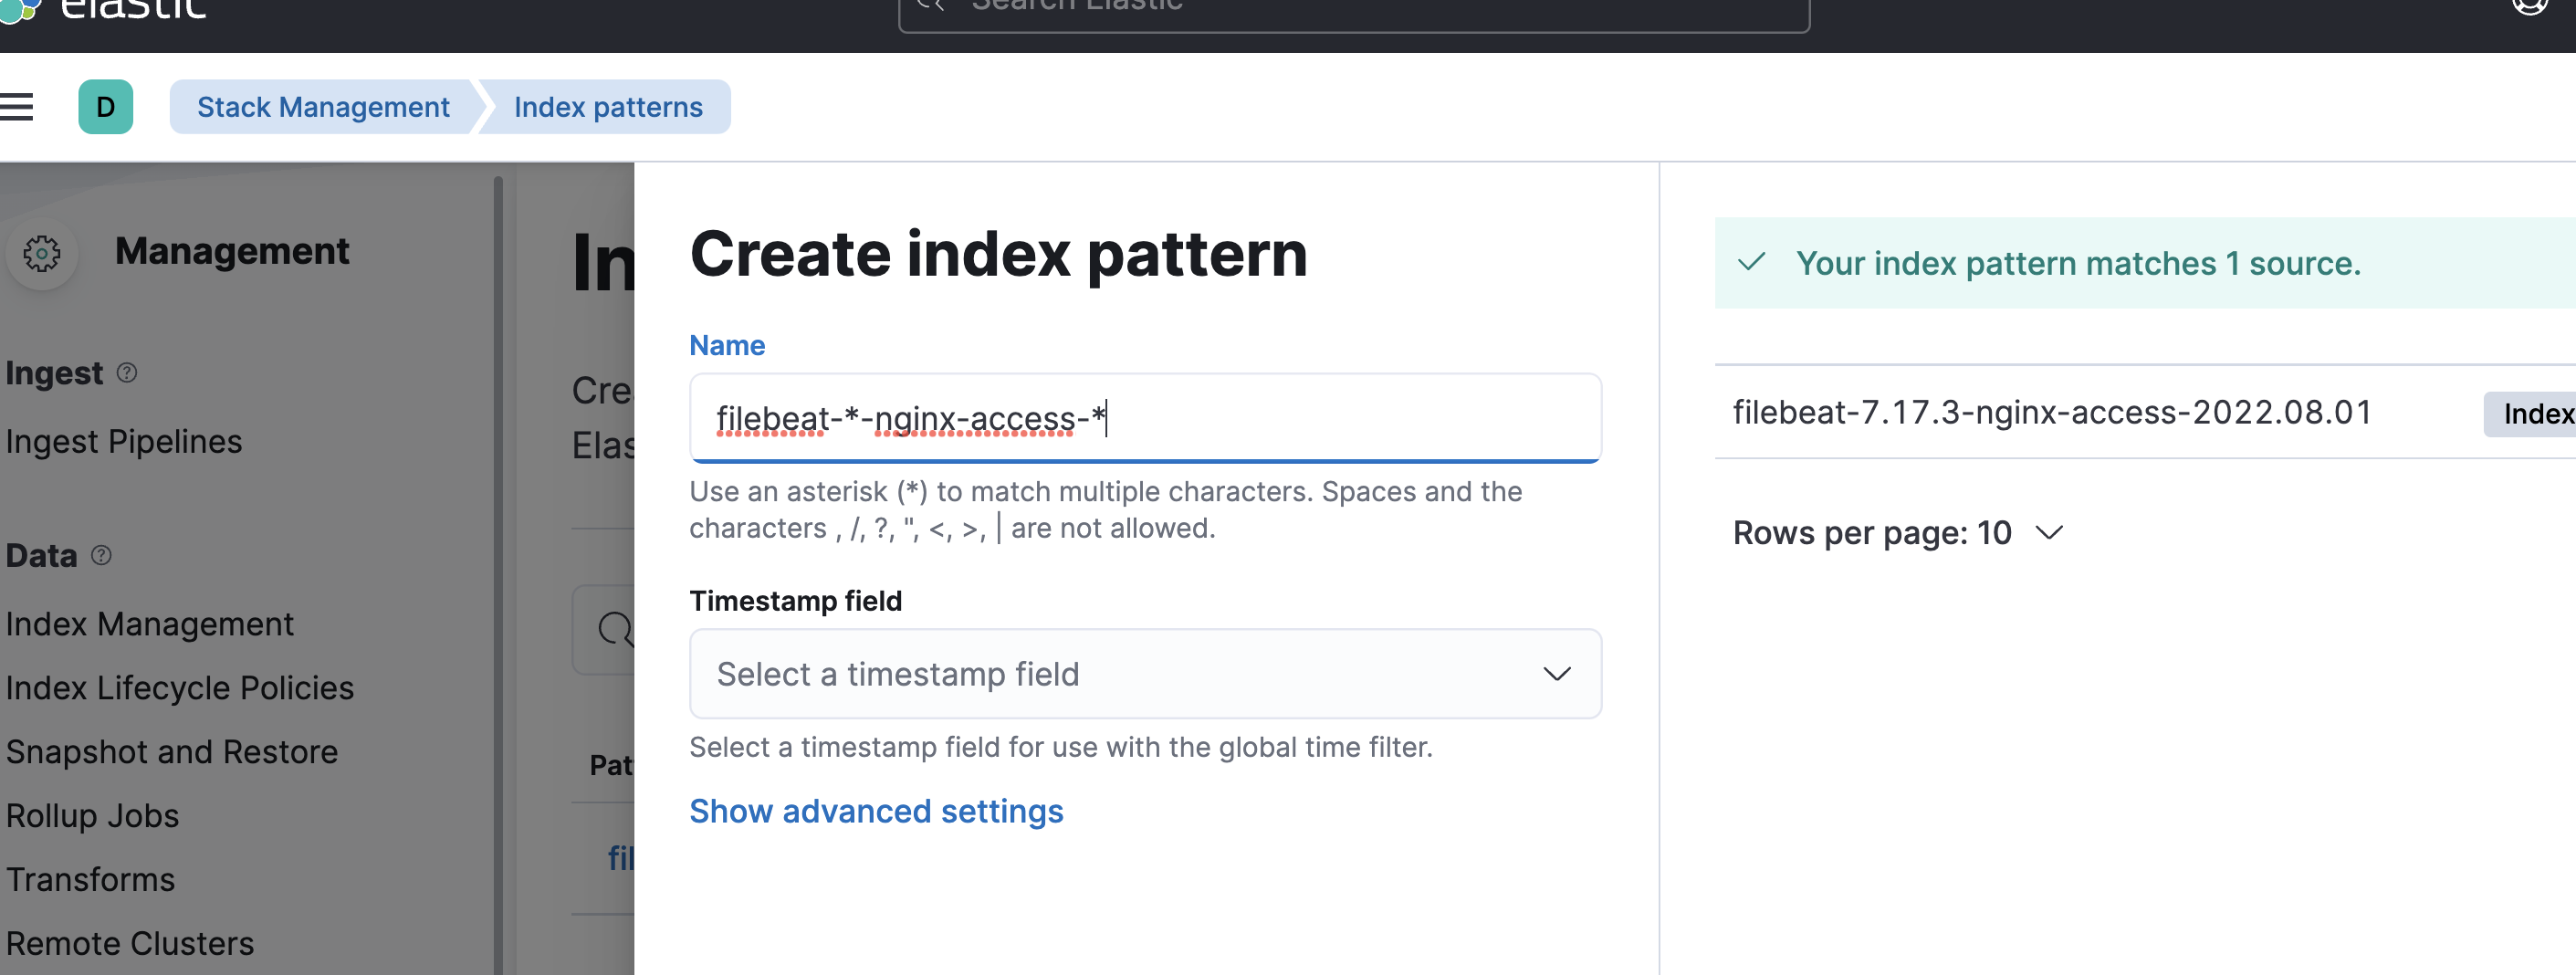Image resolution: width=2576 pixels, height=975 pixels.
Task: Open the hamburger navigation menu
Action: coord(17,106)
